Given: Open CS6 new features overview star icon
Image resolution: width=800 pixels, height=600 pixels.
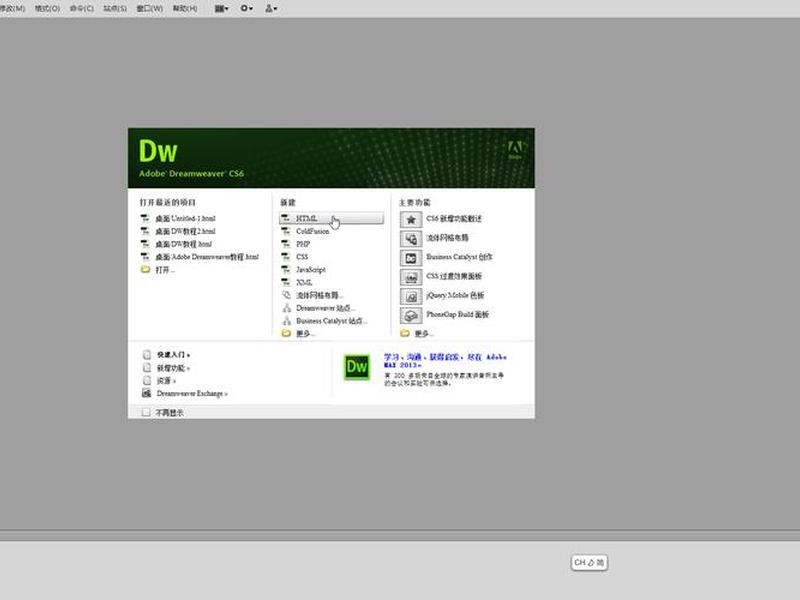Looking at the screenshot, I should click(411, 219).
